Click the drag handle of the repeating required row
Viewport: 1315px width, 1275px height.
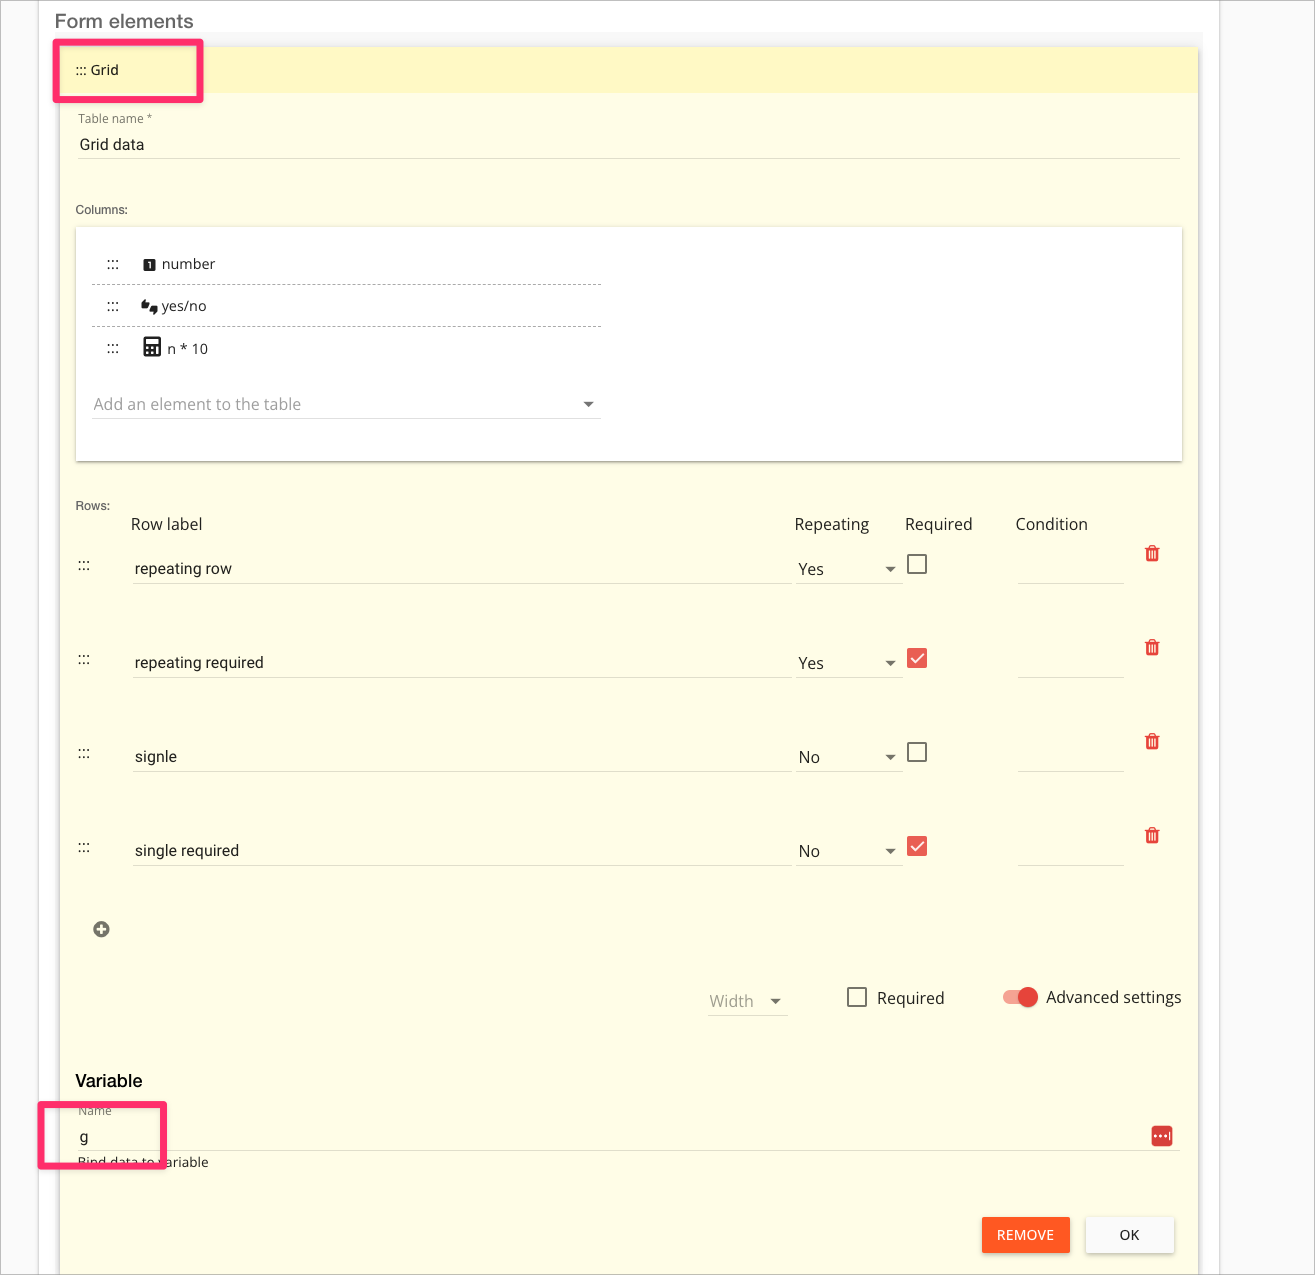point(84,658)
